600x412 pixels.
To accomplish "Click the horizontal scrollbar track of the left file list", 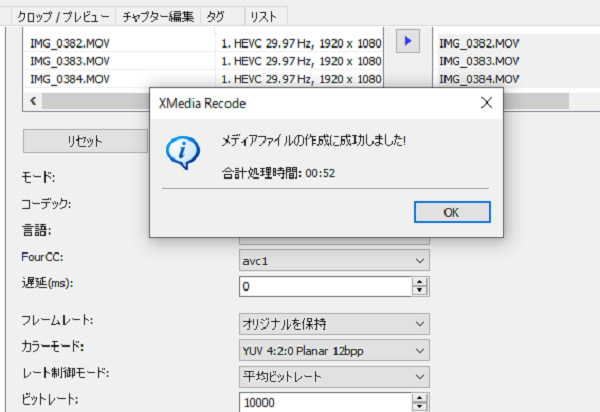I will click(x=96, y=101).
